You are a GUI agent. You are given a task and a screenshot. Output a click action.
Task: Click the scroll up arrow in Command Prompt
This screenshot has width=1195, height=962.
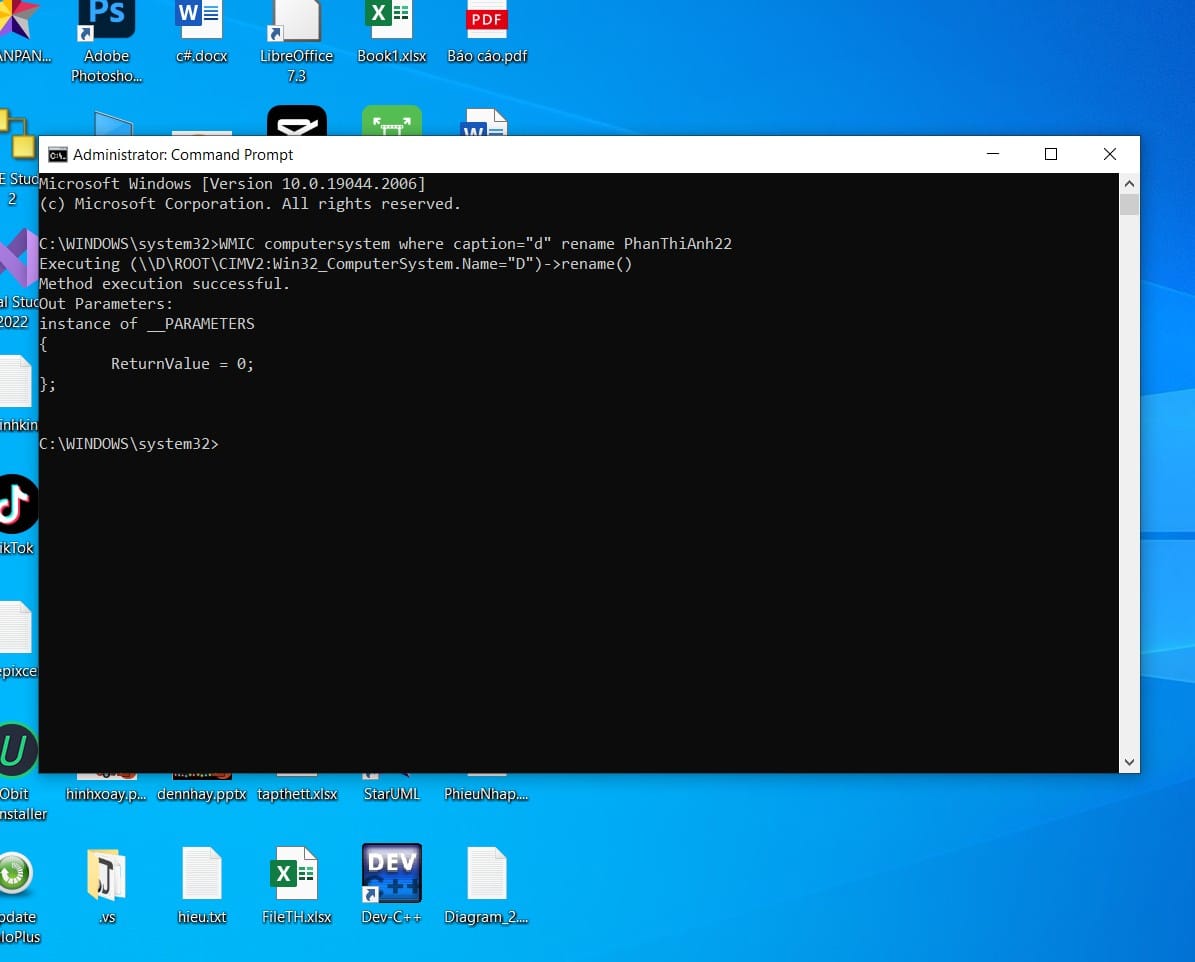point(1129,184)
